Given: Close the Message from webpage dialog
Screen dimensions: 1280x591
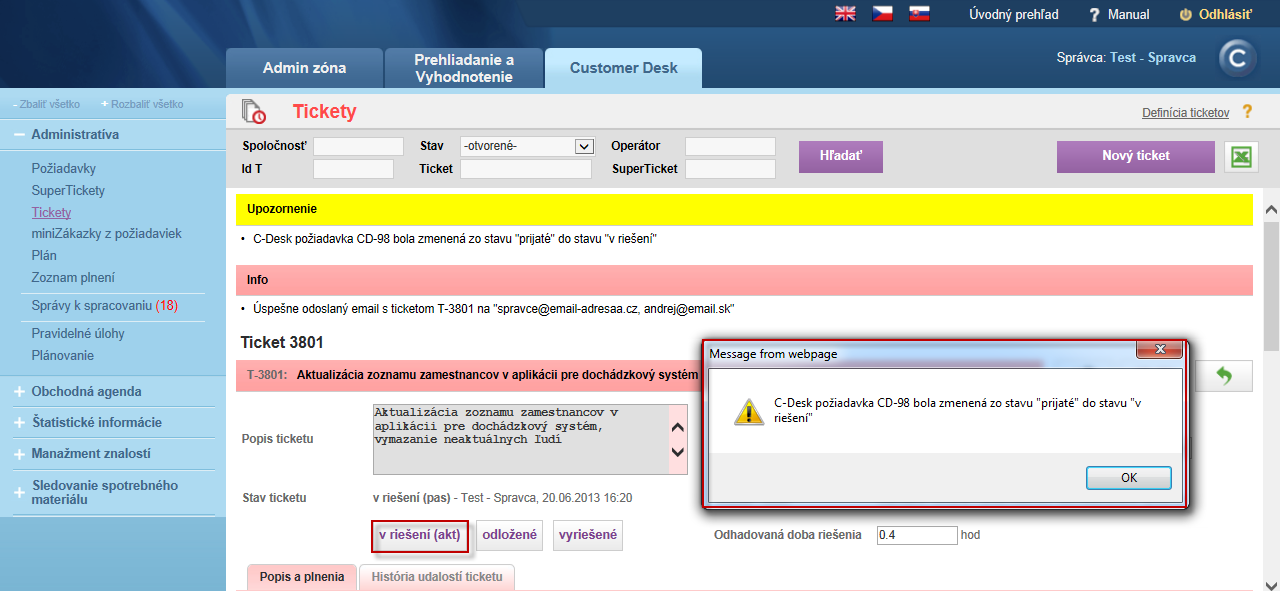Looking at the screenshot, I should coord(1160,349).
